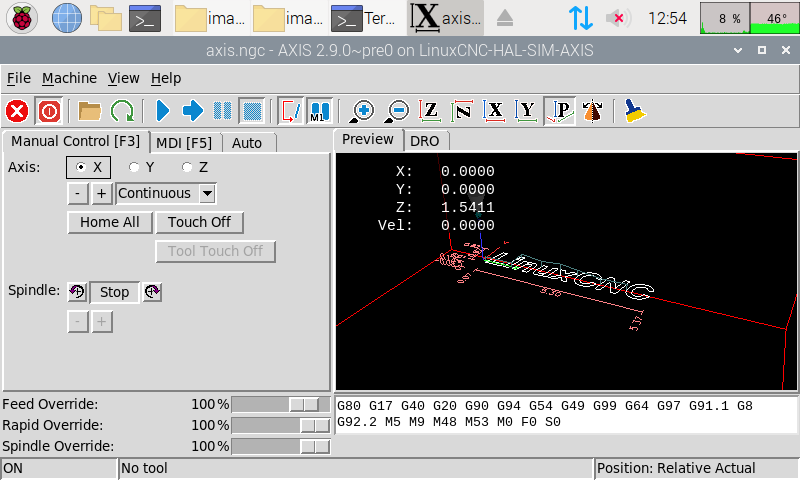Adjust Spindle Override slider
The width and height of the screenshot is (800, 480).
[x=281, y=446]
